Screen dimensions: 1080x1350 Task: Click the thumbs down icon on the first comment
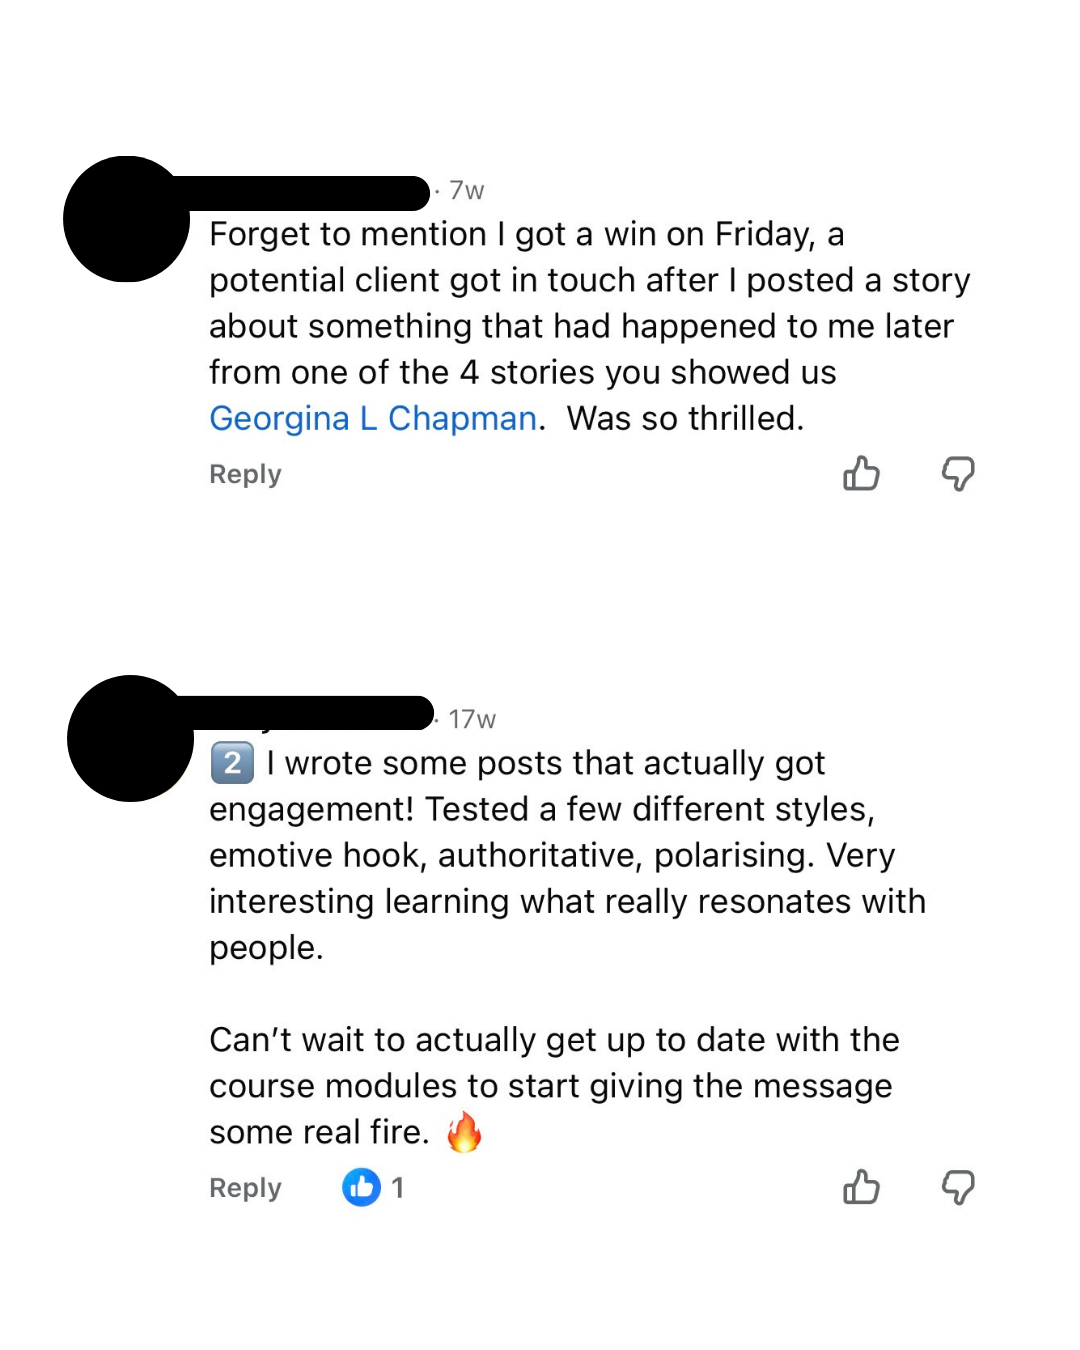[957, 474]
